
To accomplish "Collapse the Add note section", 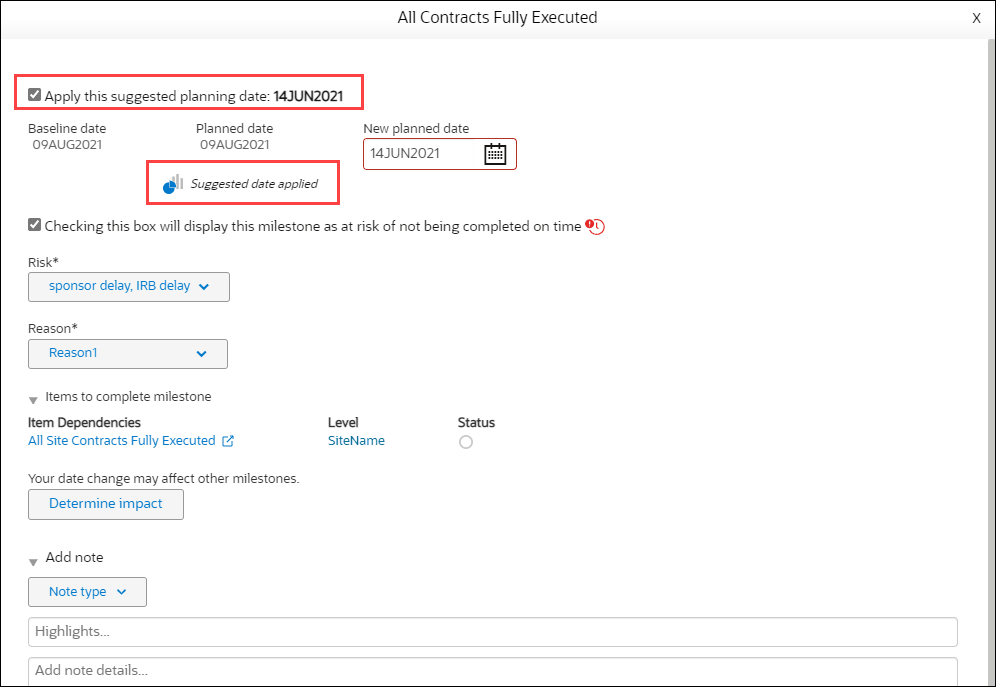I will pyautogui.click(x=33, y=558).
